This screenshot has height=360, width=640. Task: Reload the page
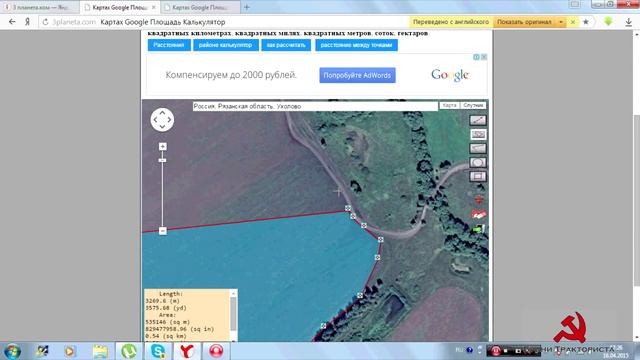coord(45,22)
